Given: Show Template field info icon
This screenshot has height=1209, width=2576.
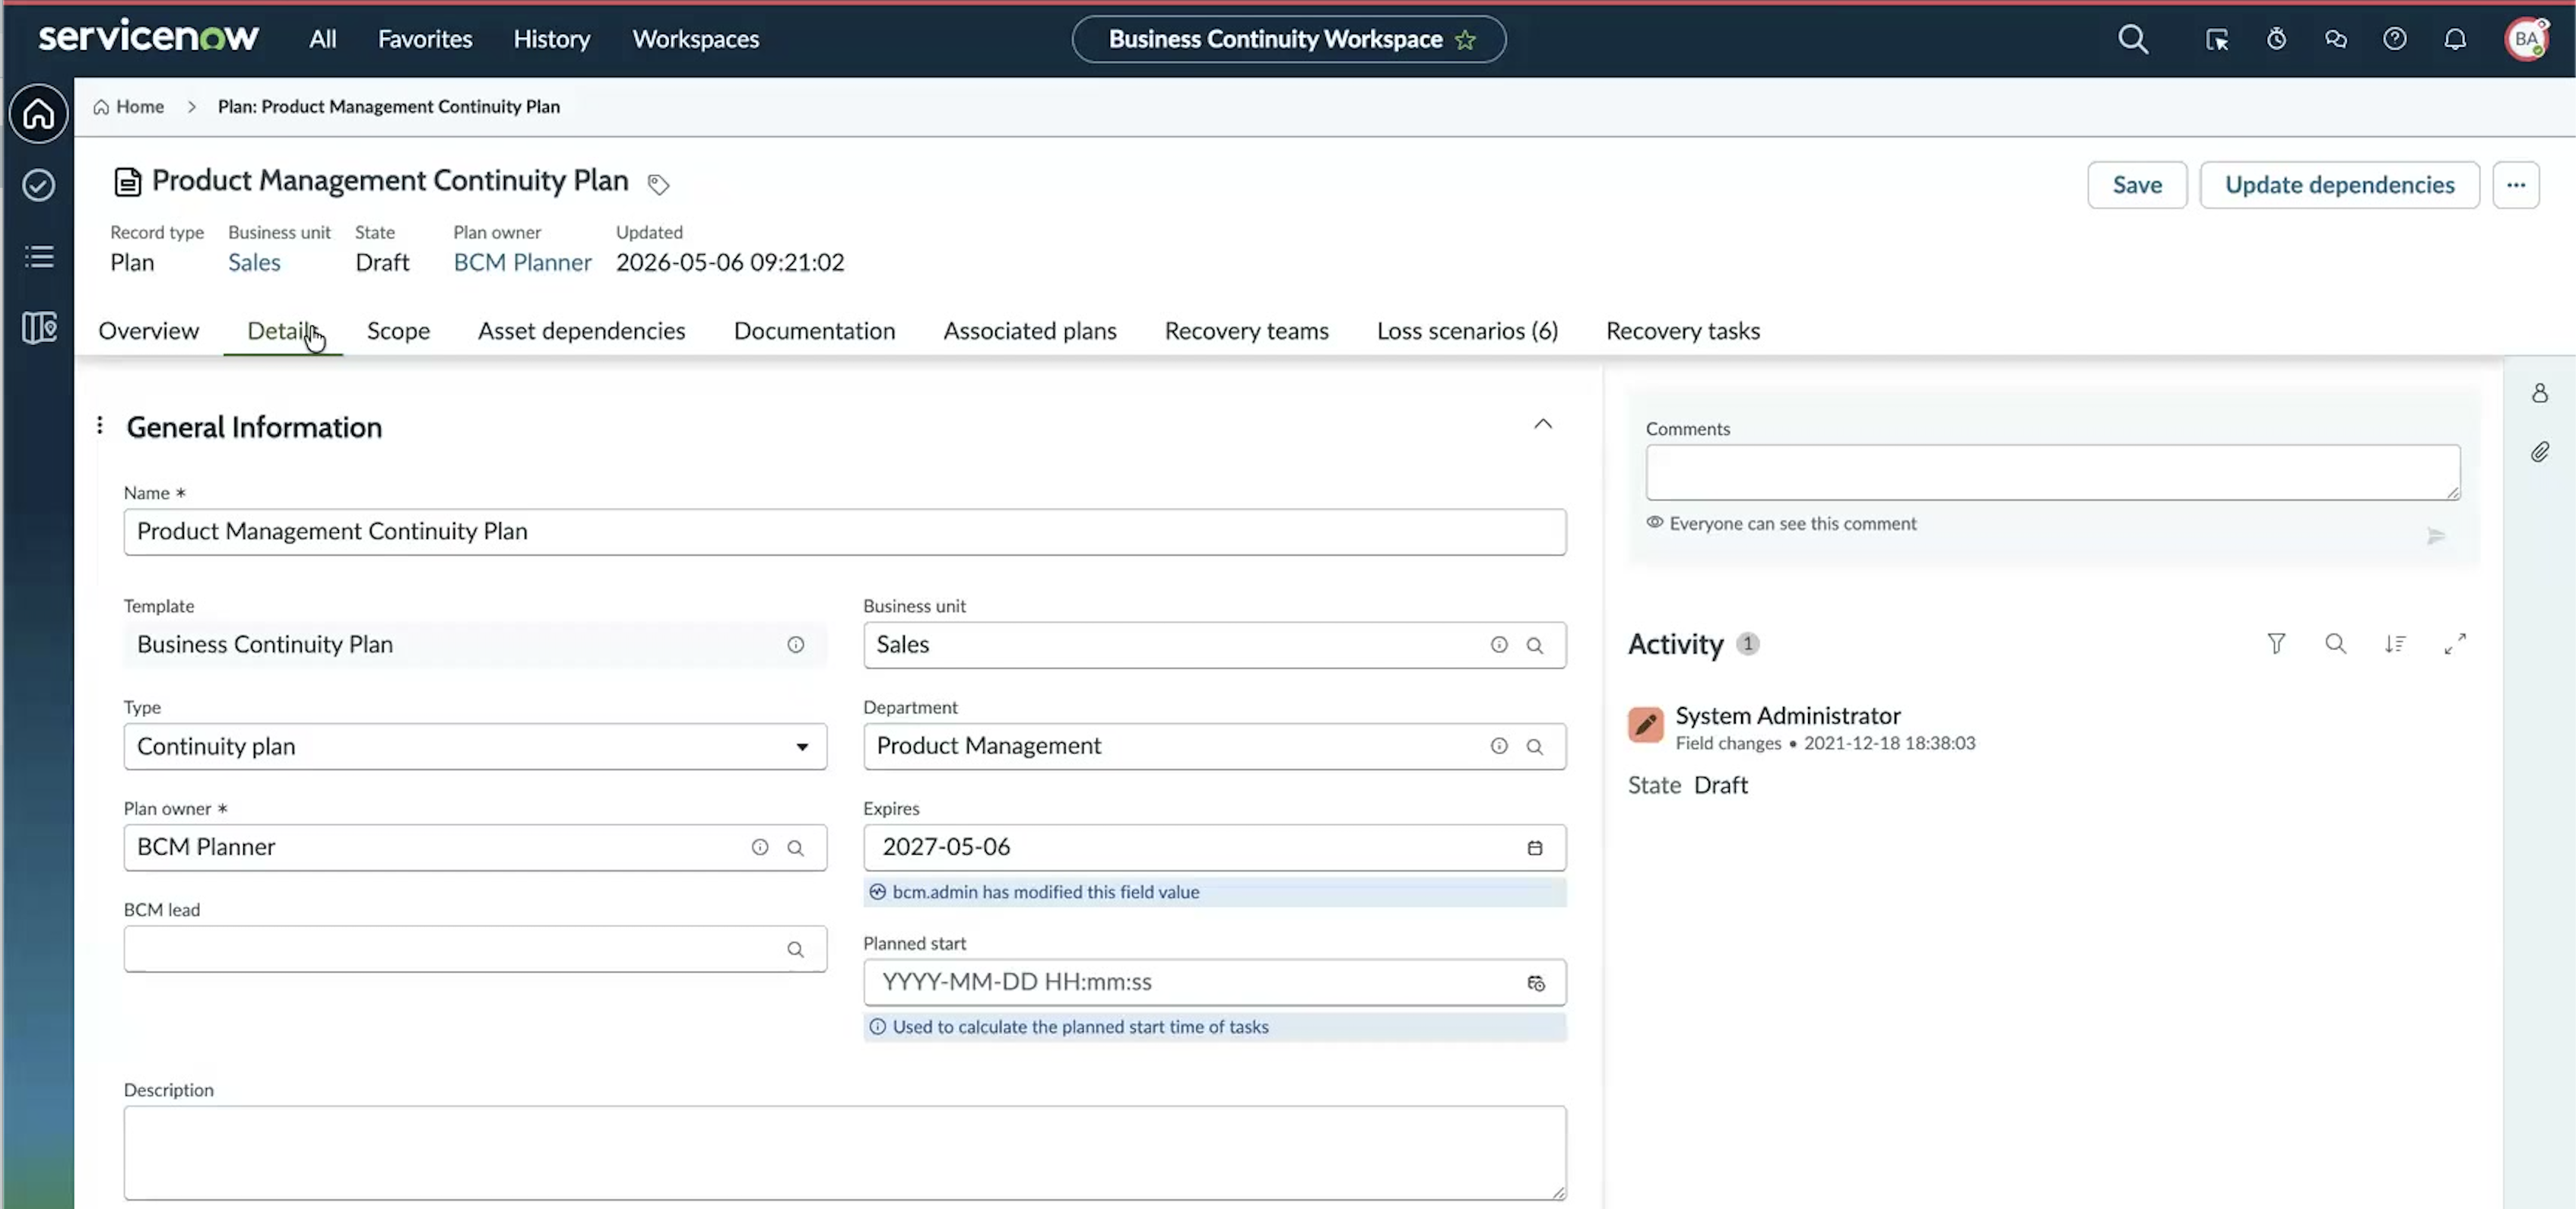Looking at the screenshot, I should [795, 645].
